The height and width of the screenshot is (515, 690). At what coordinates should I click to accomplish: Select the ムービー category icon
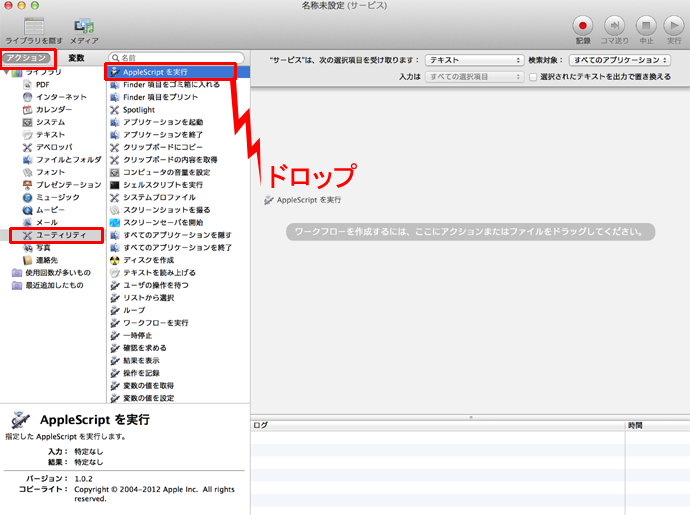(27, 210)
